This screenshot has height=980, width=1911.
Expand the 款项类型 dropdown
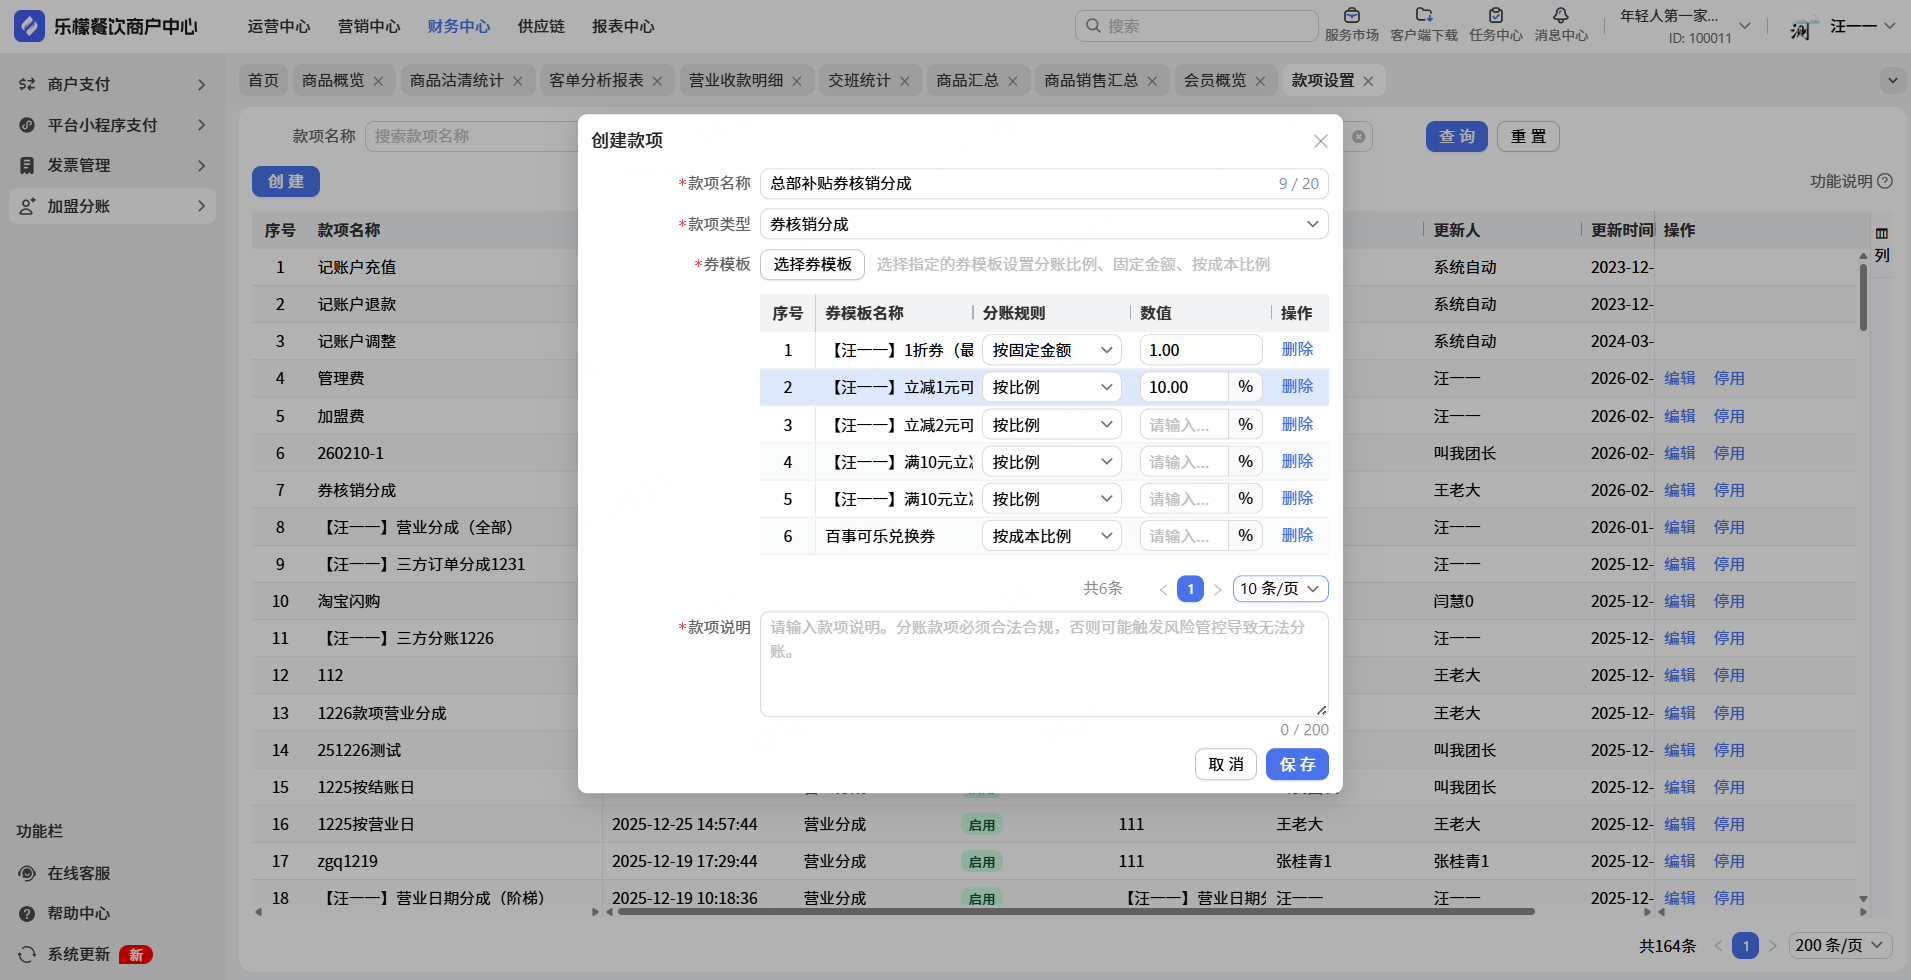pyautogui.click(x=1043, y=224)
